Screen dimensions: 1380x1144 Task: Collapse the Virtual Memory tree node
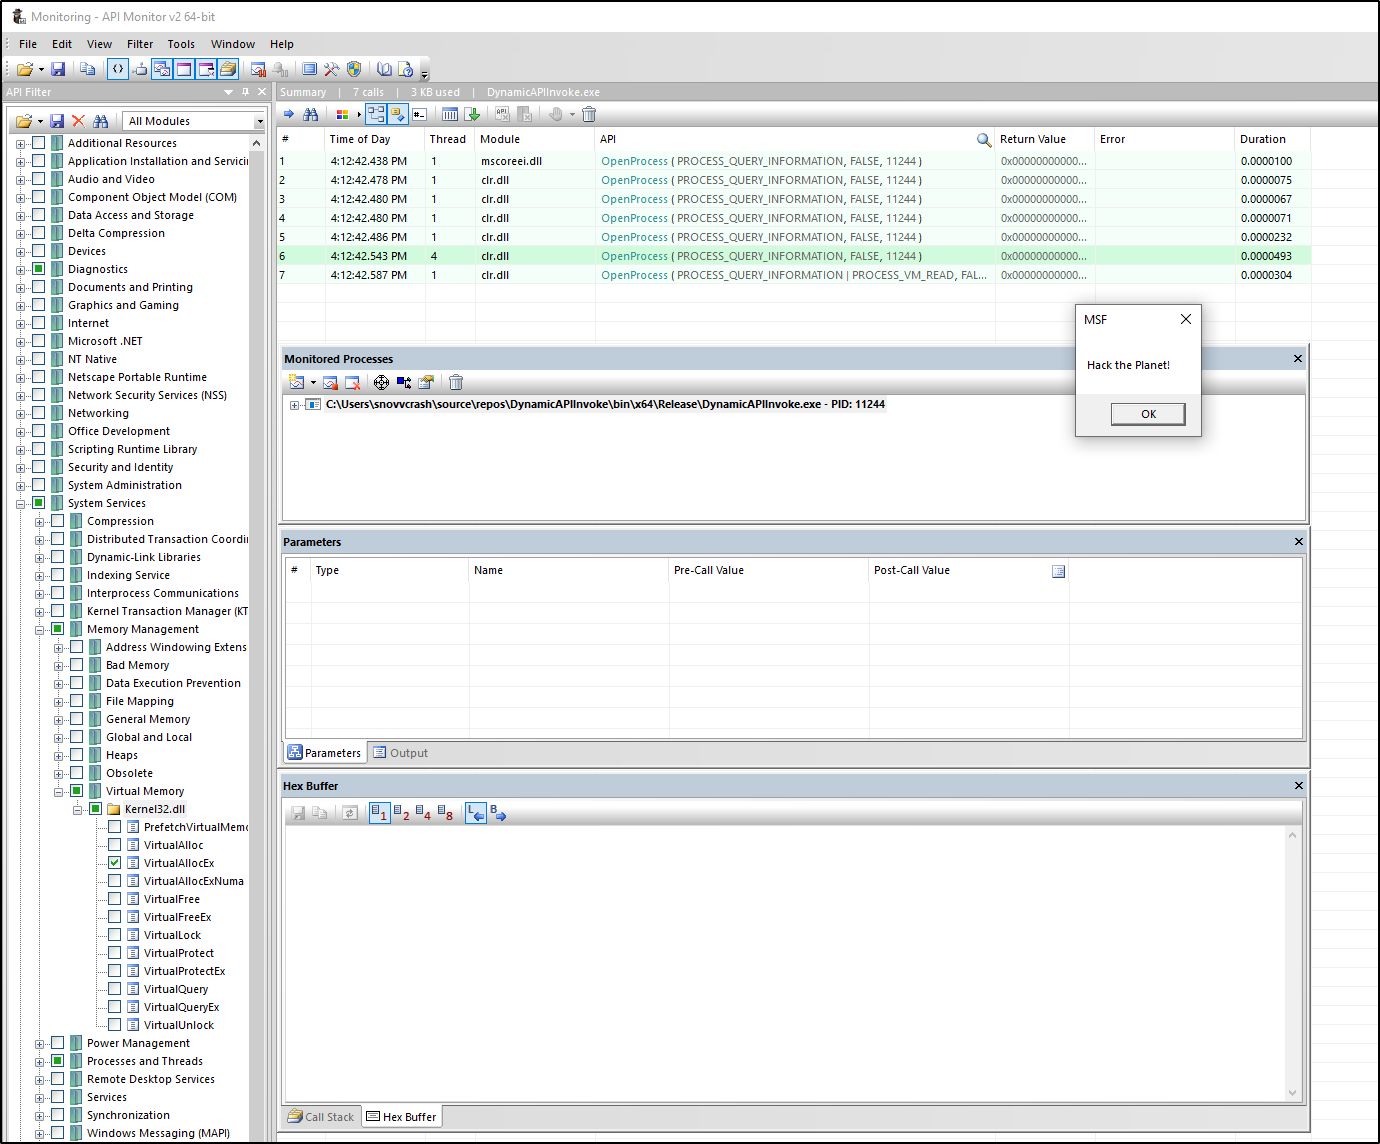[x=58, y=791]
